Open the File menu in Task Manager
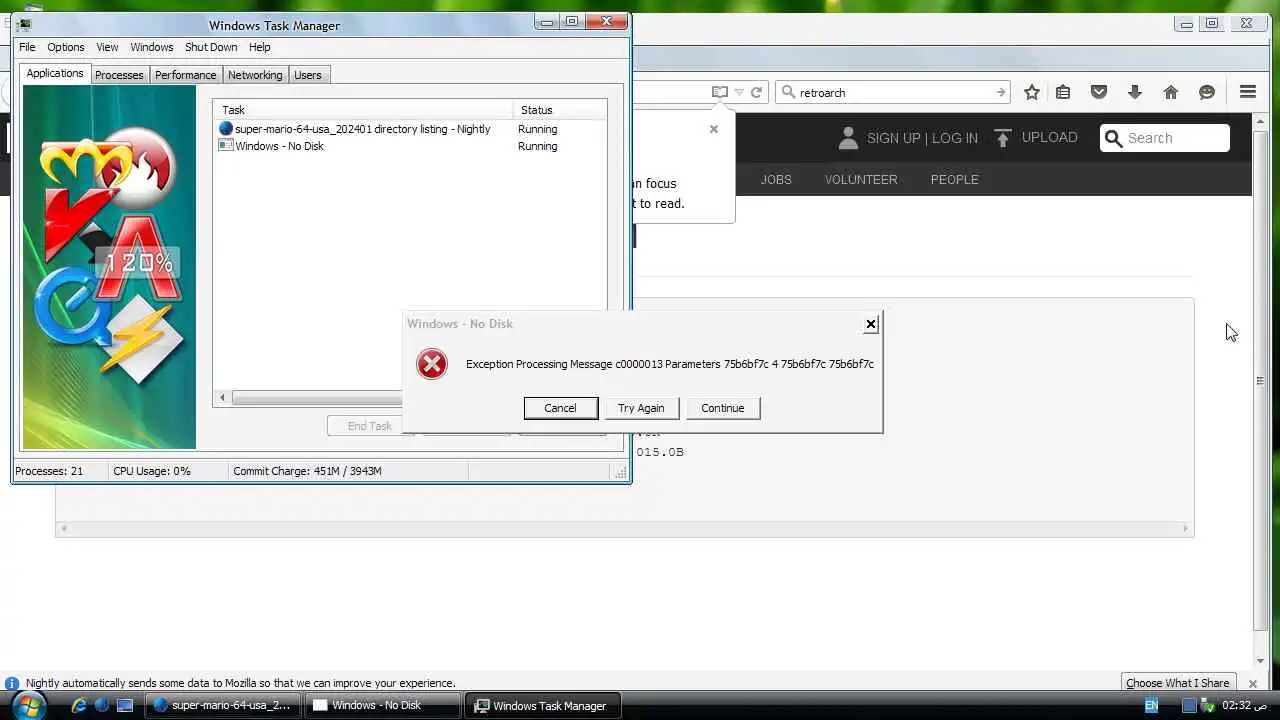 (x=27, y=47)
